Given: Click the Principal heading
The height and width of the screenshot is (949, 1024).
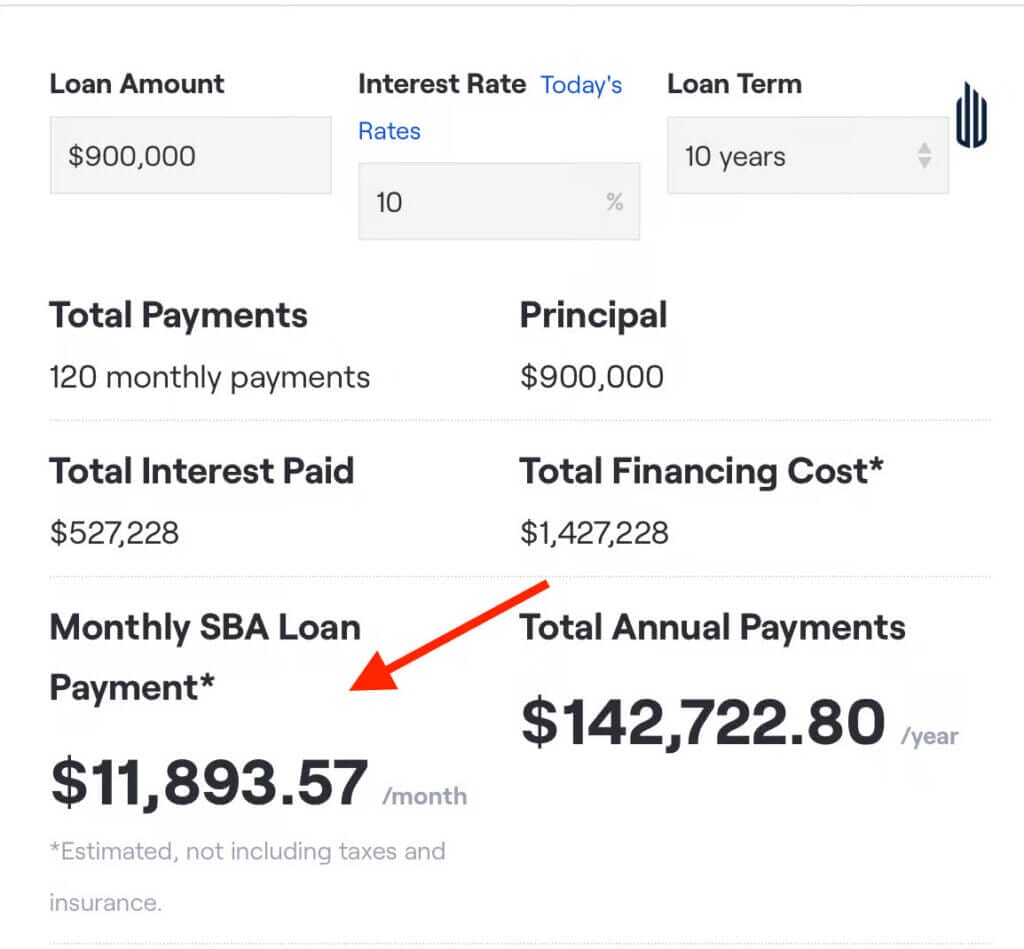Looking at the screenshot, I should pos(593,316).
